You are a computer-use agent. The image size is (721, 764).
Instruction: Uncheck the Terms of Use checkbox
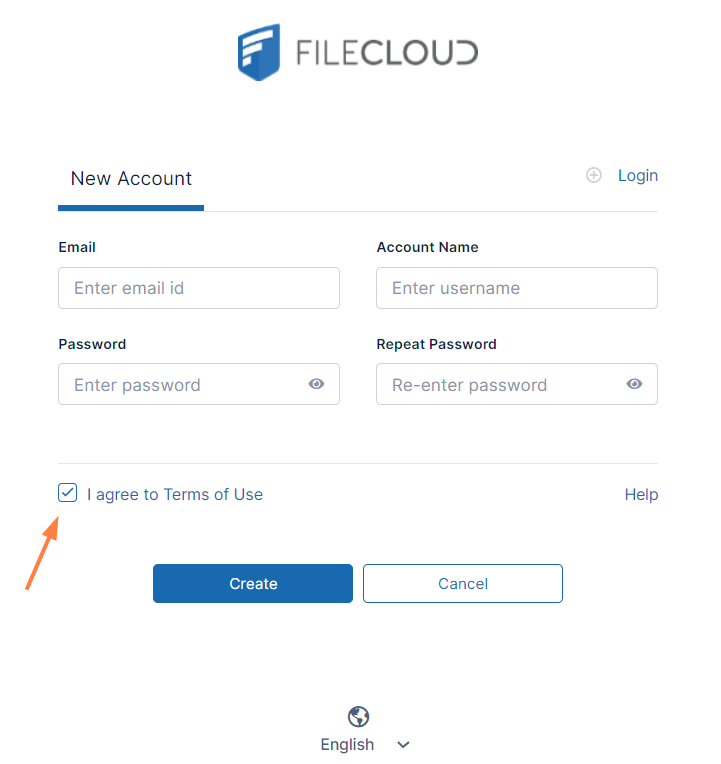[67, 492]
